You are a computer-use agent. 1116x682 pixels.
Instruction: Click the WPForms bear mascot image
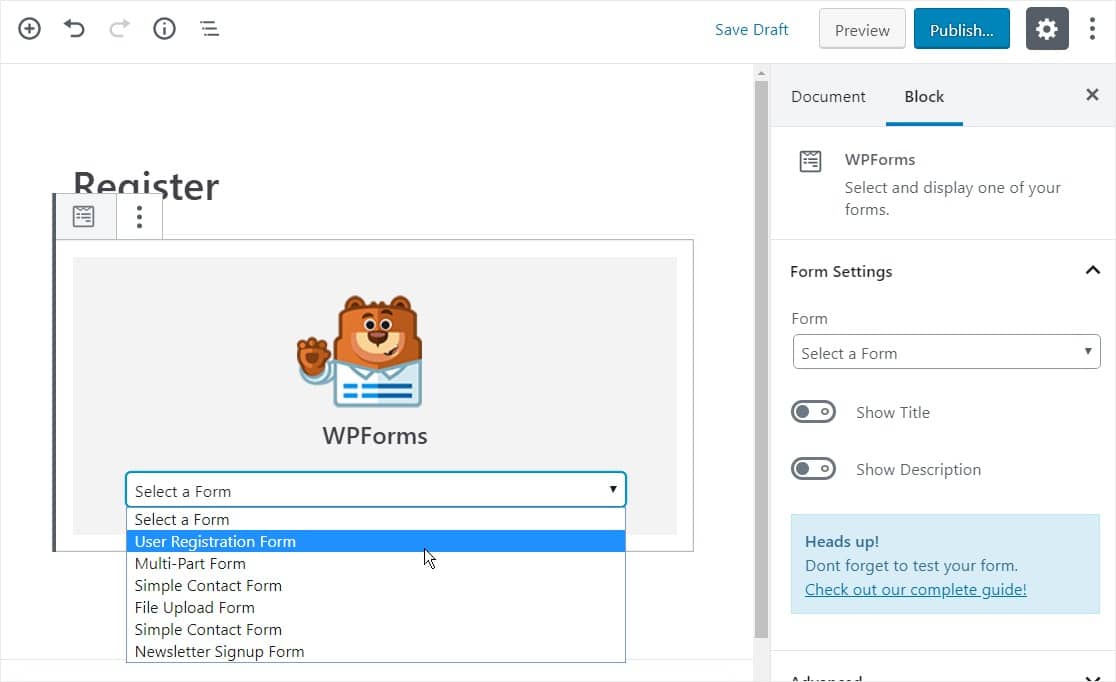tap(360, 350)
